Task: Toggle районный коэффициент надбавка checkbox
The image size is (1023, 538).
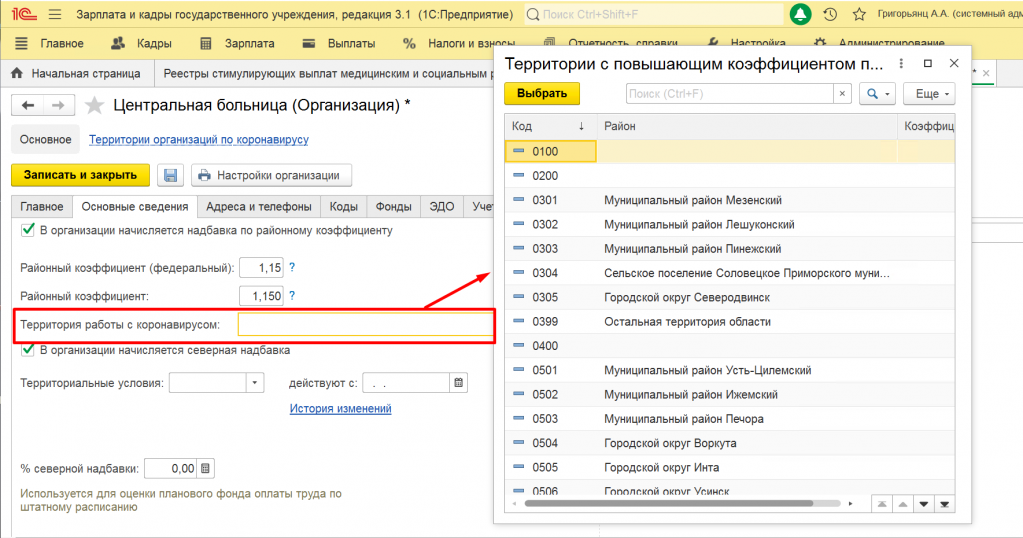Action: click(x=28, y=230)
